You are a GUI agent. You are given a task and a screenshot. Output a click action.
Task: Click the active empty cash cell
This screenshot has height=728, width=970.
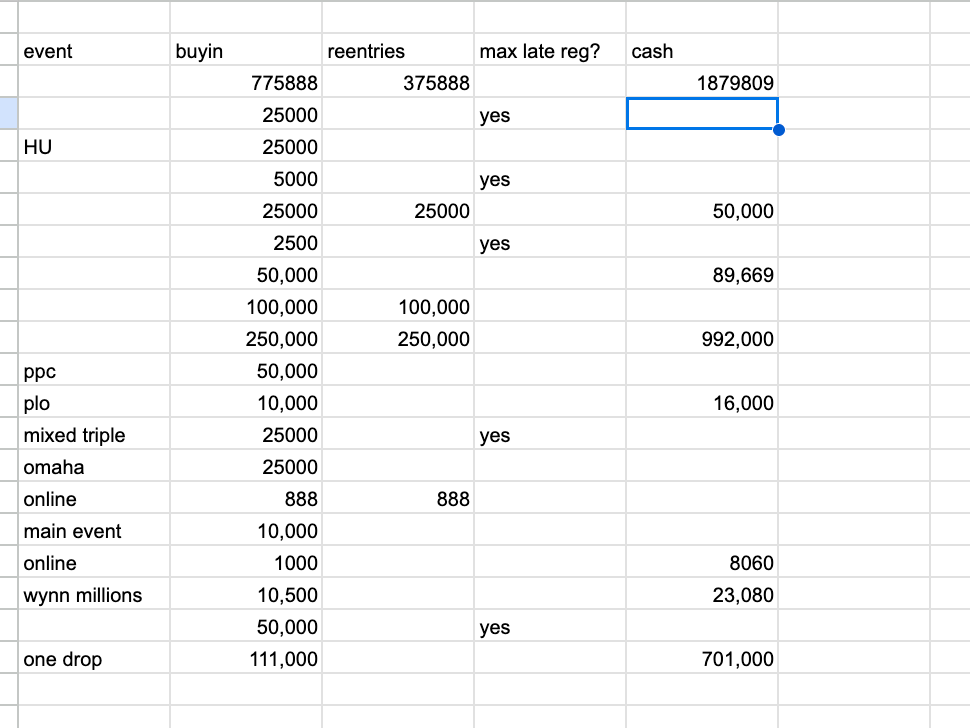click(702, 114)
